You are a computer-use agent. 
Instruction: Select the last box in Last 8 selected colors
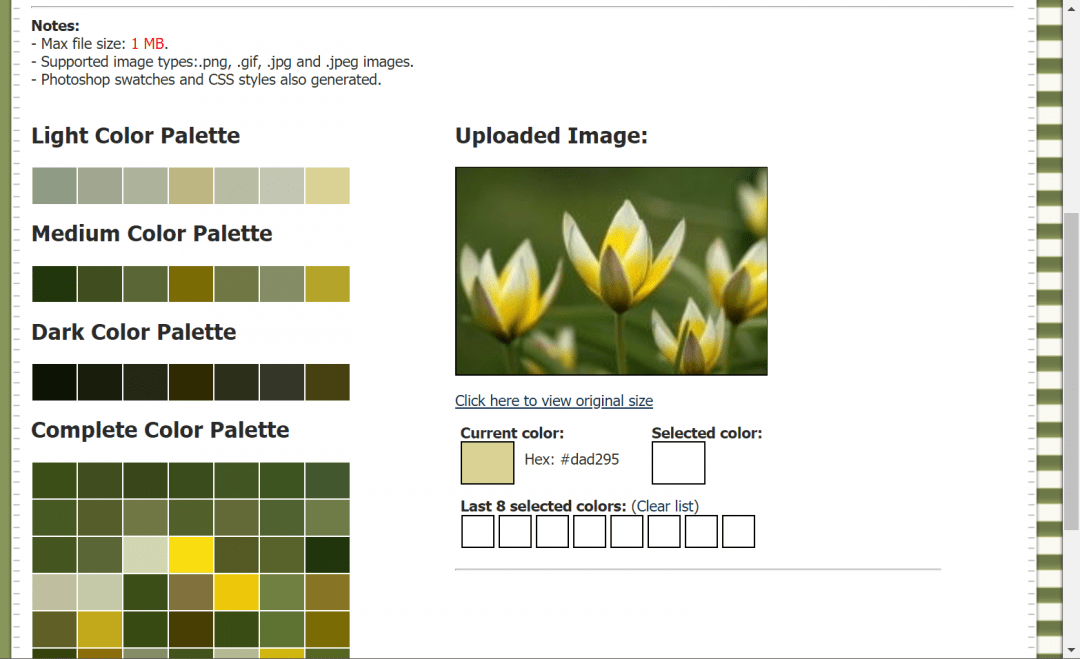(738, 531)
